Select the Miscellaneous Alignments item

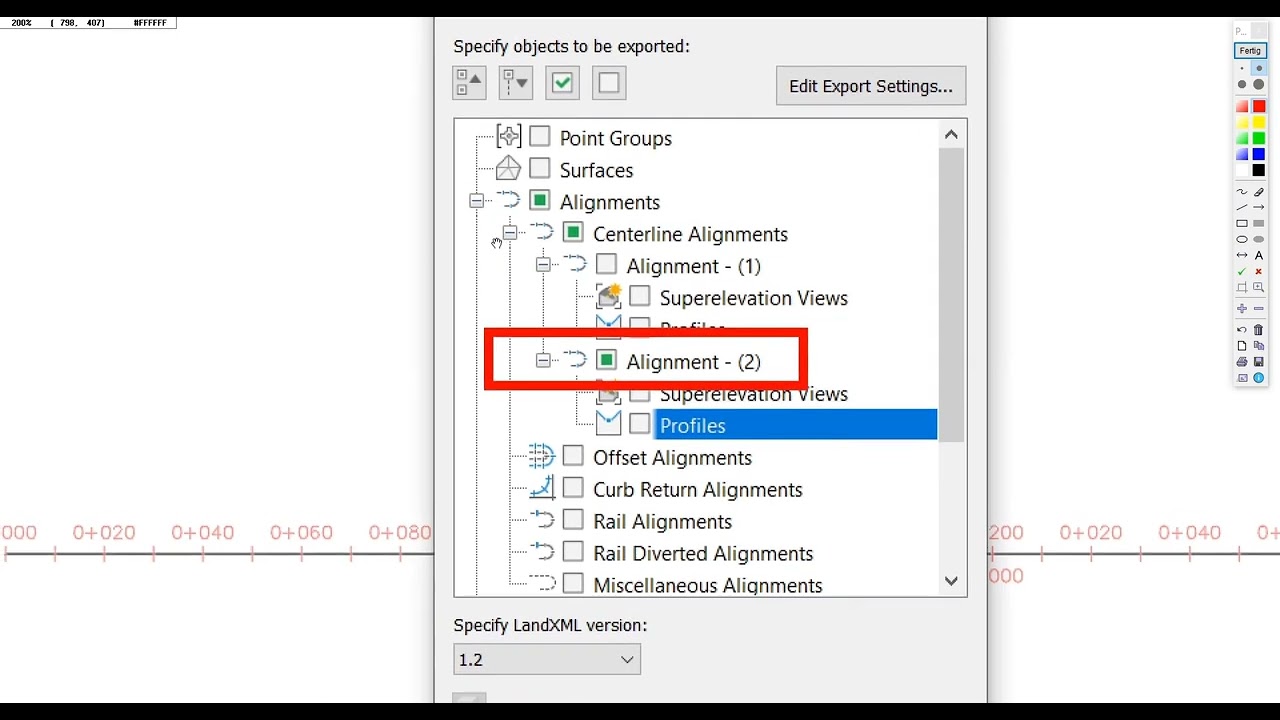708,585
